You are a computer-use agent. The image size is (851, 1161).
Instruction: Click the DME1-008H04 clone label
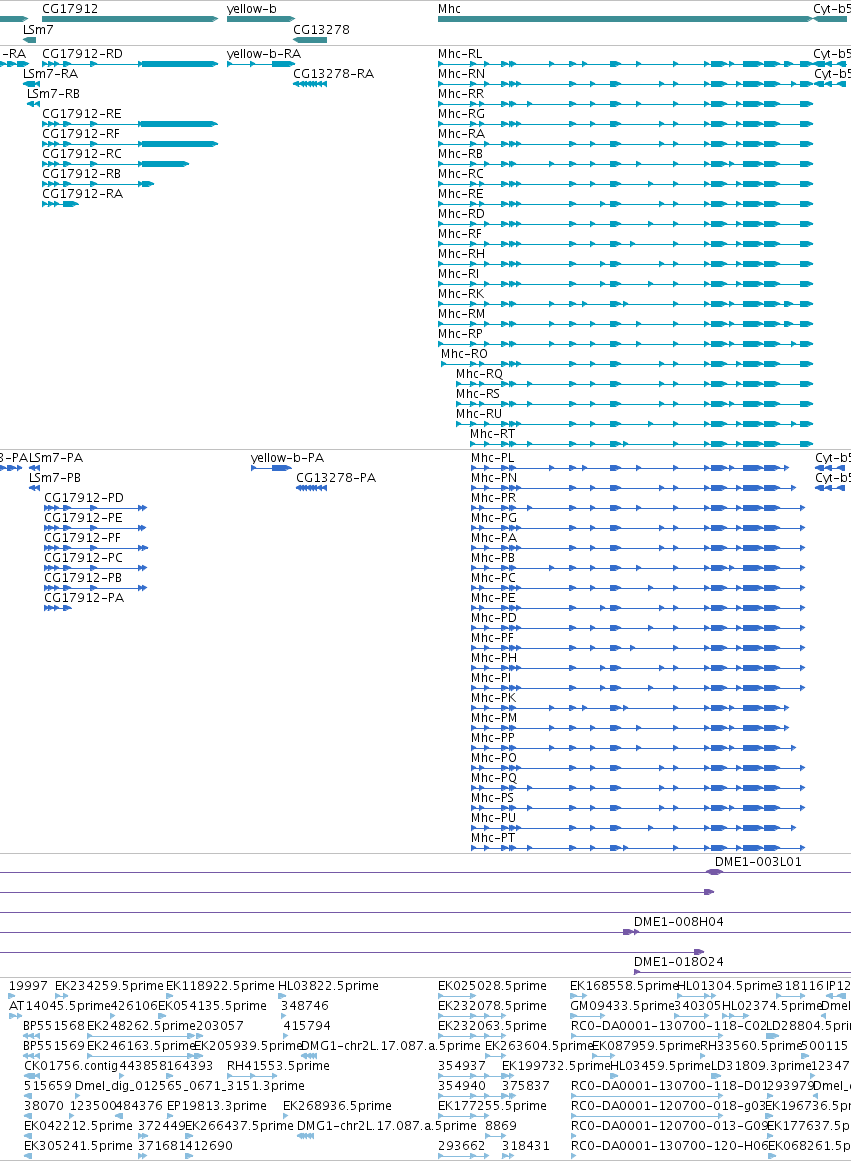click(678, 923)
